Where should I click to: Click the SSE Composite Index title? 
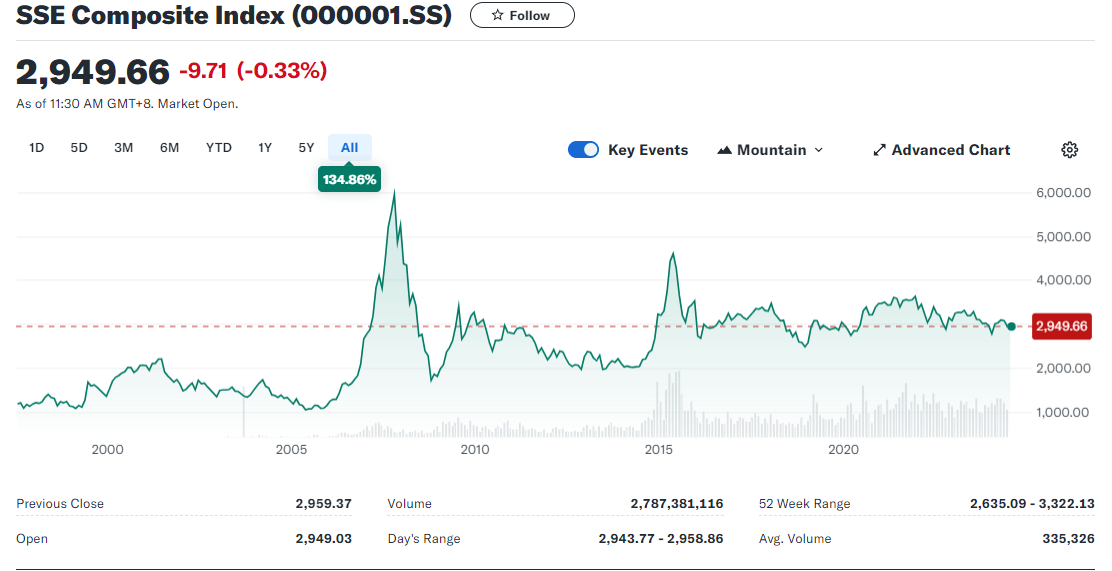point(233,15)
